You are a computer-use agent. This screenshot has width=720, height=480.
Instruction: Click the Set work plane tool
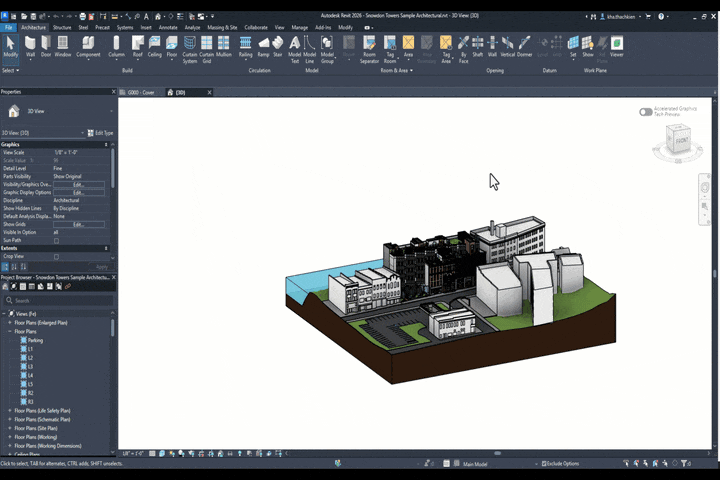573,47
